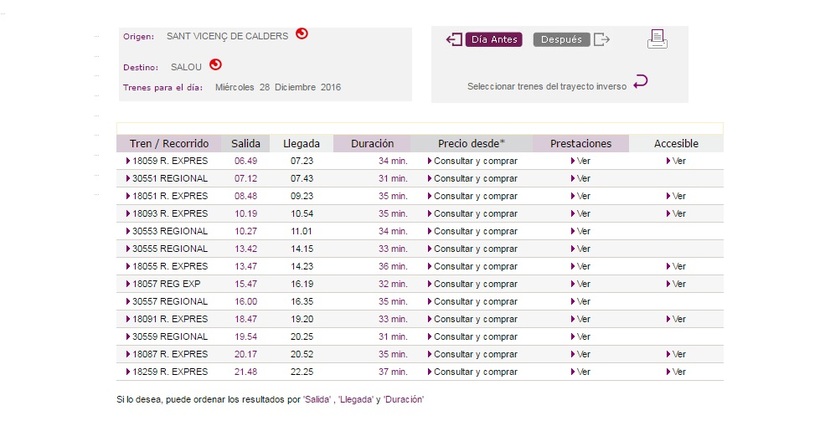Click the printer icon
The image size is (820, 426).
[x=657, y=40]
